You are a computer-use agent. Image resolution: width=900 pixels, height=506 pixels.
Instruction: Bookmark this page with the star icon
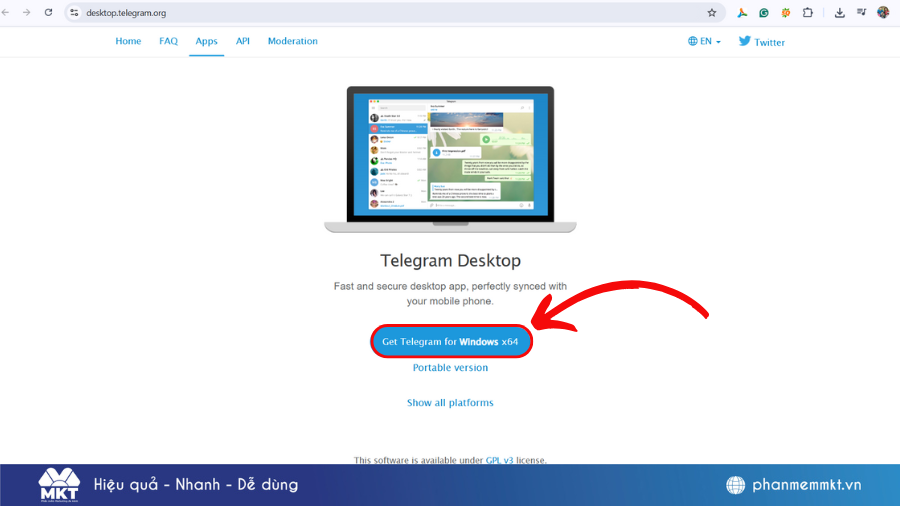click(712, 13)
